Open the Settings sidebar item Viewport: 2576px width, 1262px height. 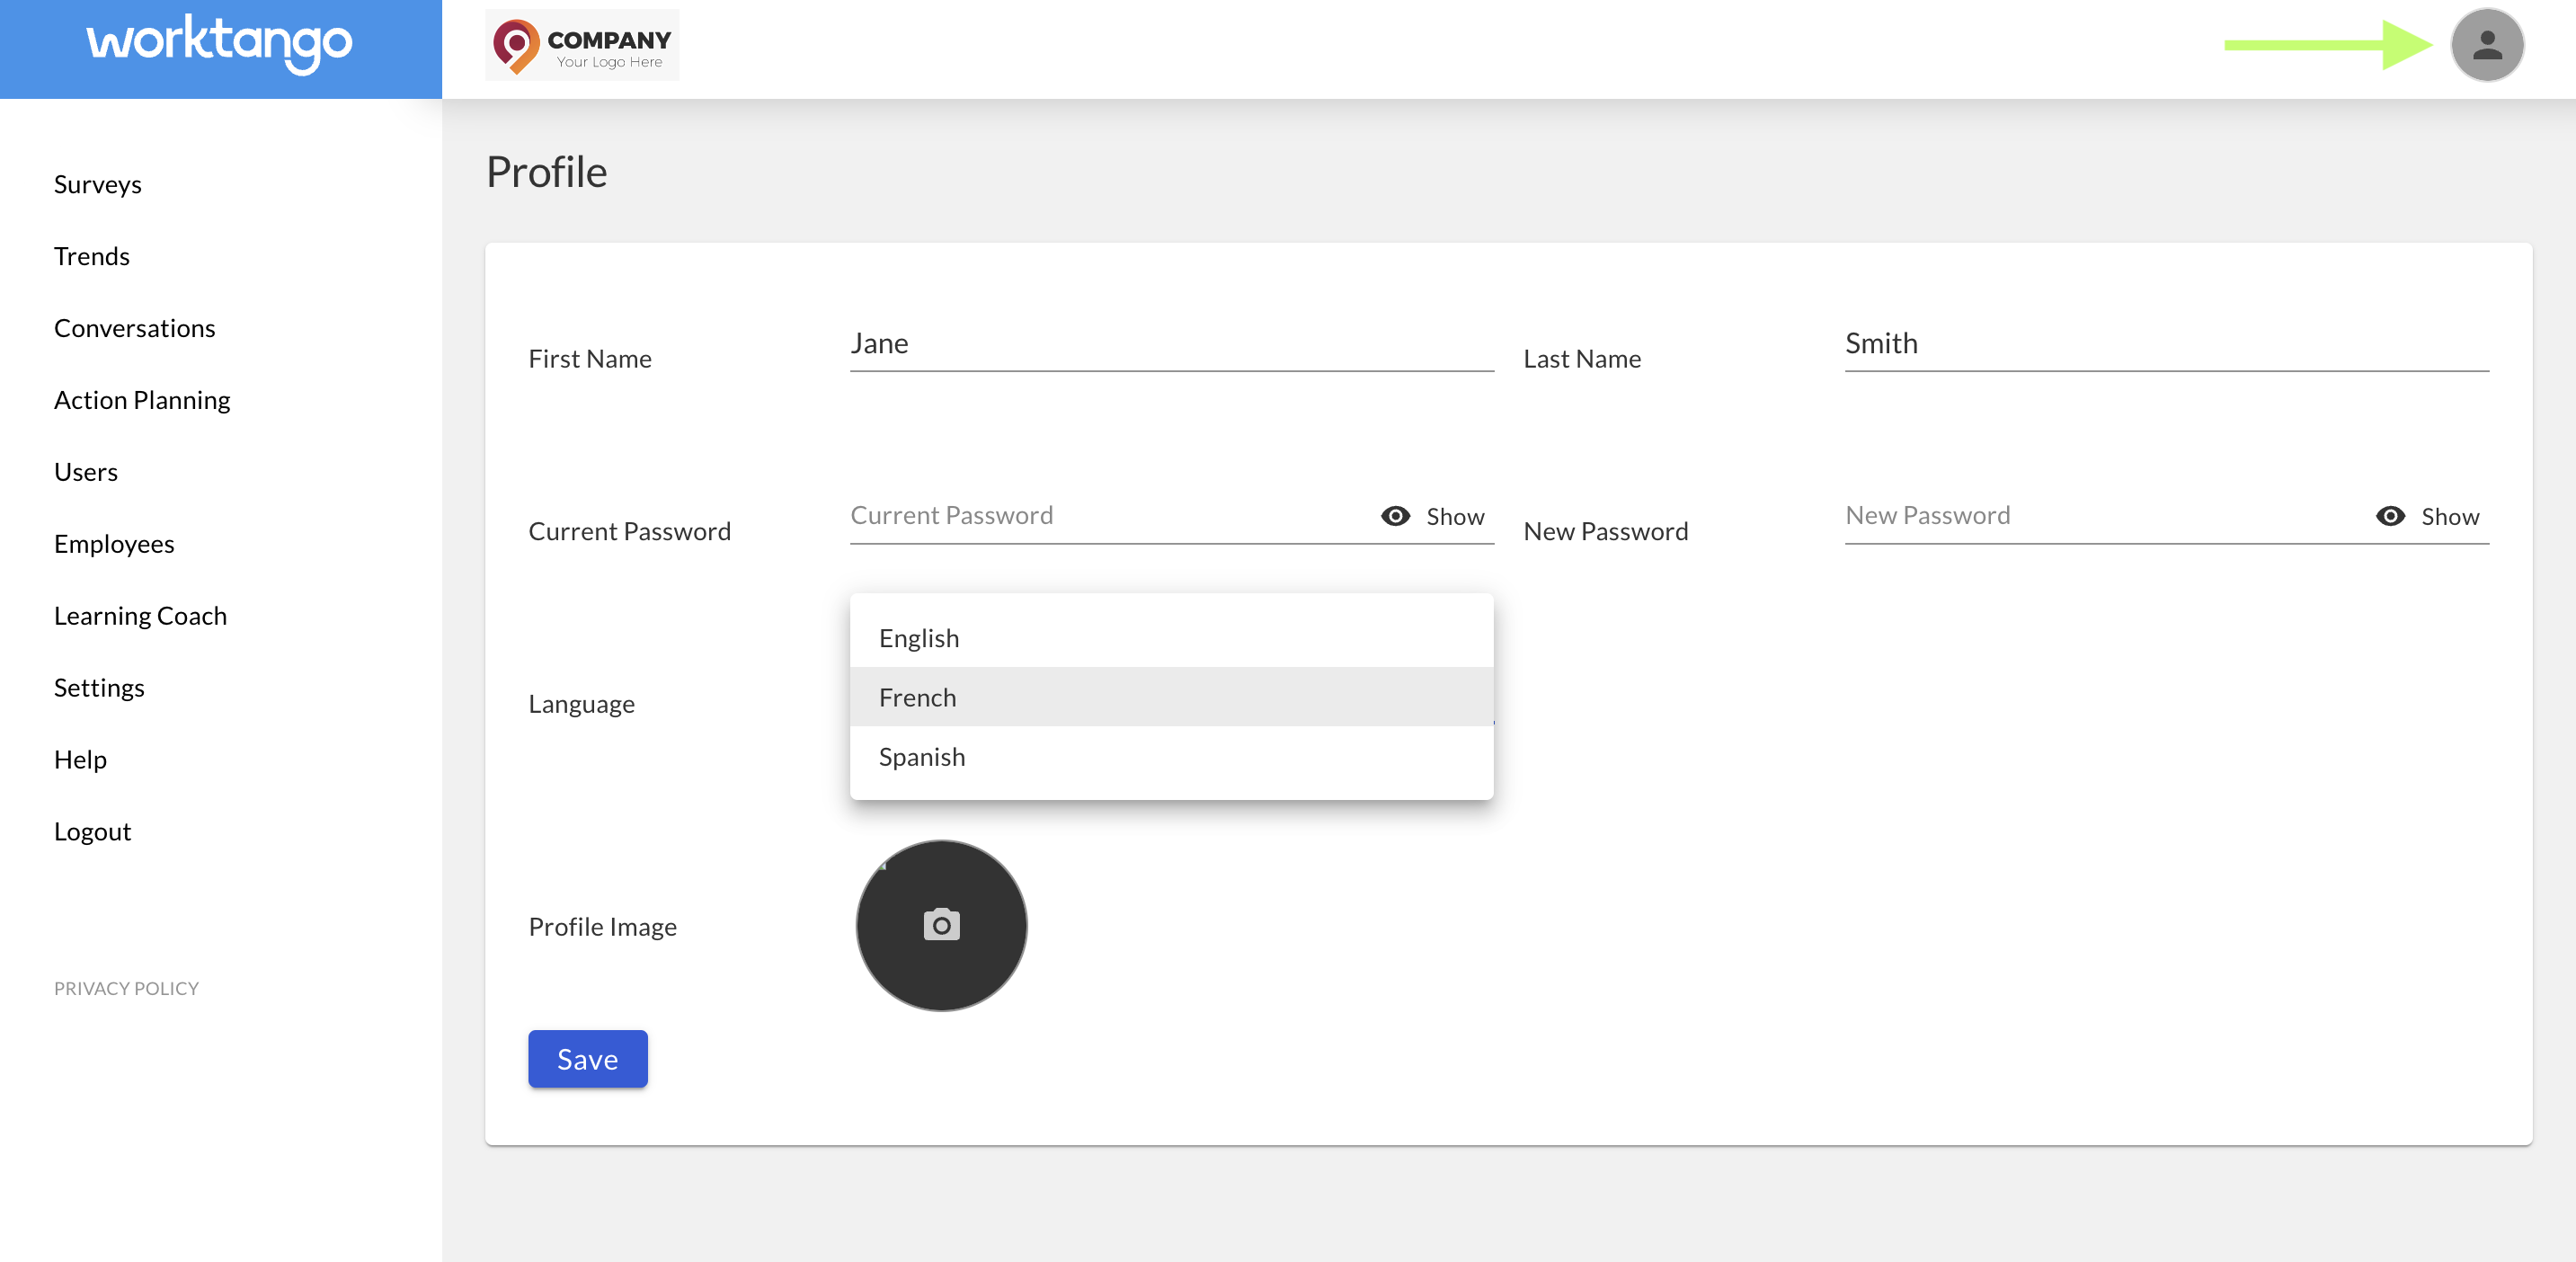click(99, 687)
